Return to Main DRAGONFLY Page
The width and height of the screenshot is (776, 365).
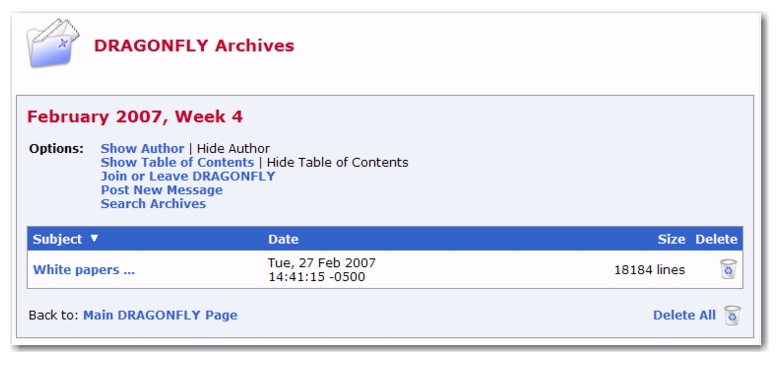(x=160, y=315)
